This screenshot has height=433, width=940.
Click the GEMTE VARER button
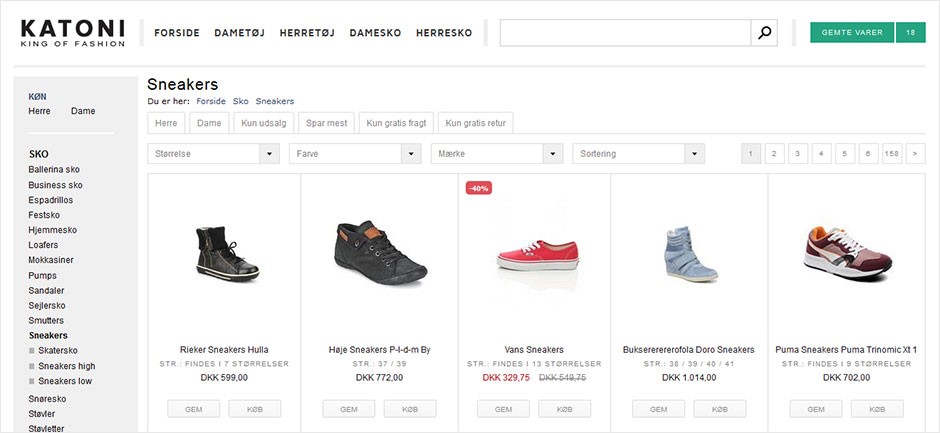(852, 32)
